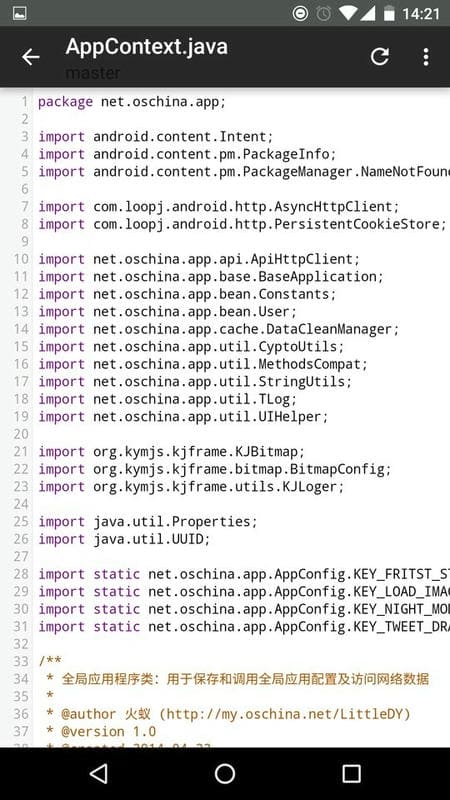Screen dimensions: 450x800
Task: Click the import AsyncHttpClient code line
Action: coord(219,207)
